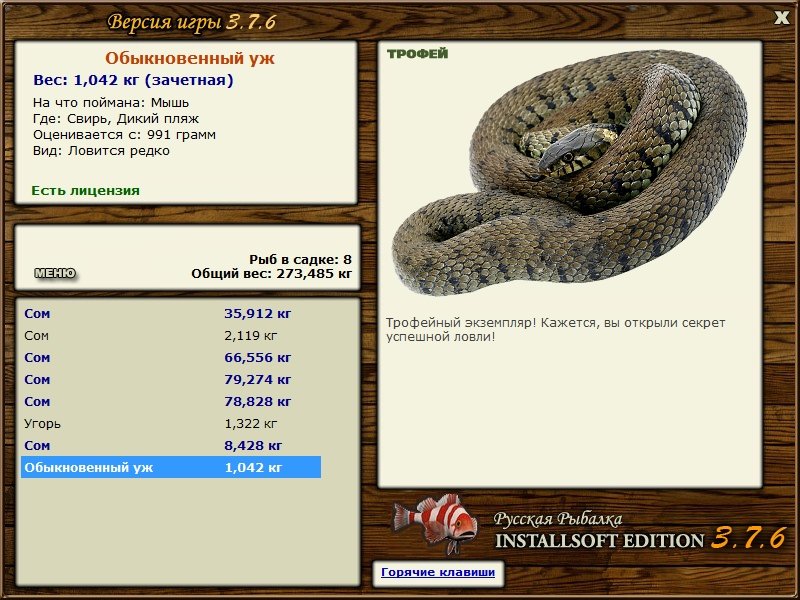Image resolution: width=800 pixels, height=600 pixels.
Task: Click the Общий вес 273,485 кг summary
Action: pos(271,274)
